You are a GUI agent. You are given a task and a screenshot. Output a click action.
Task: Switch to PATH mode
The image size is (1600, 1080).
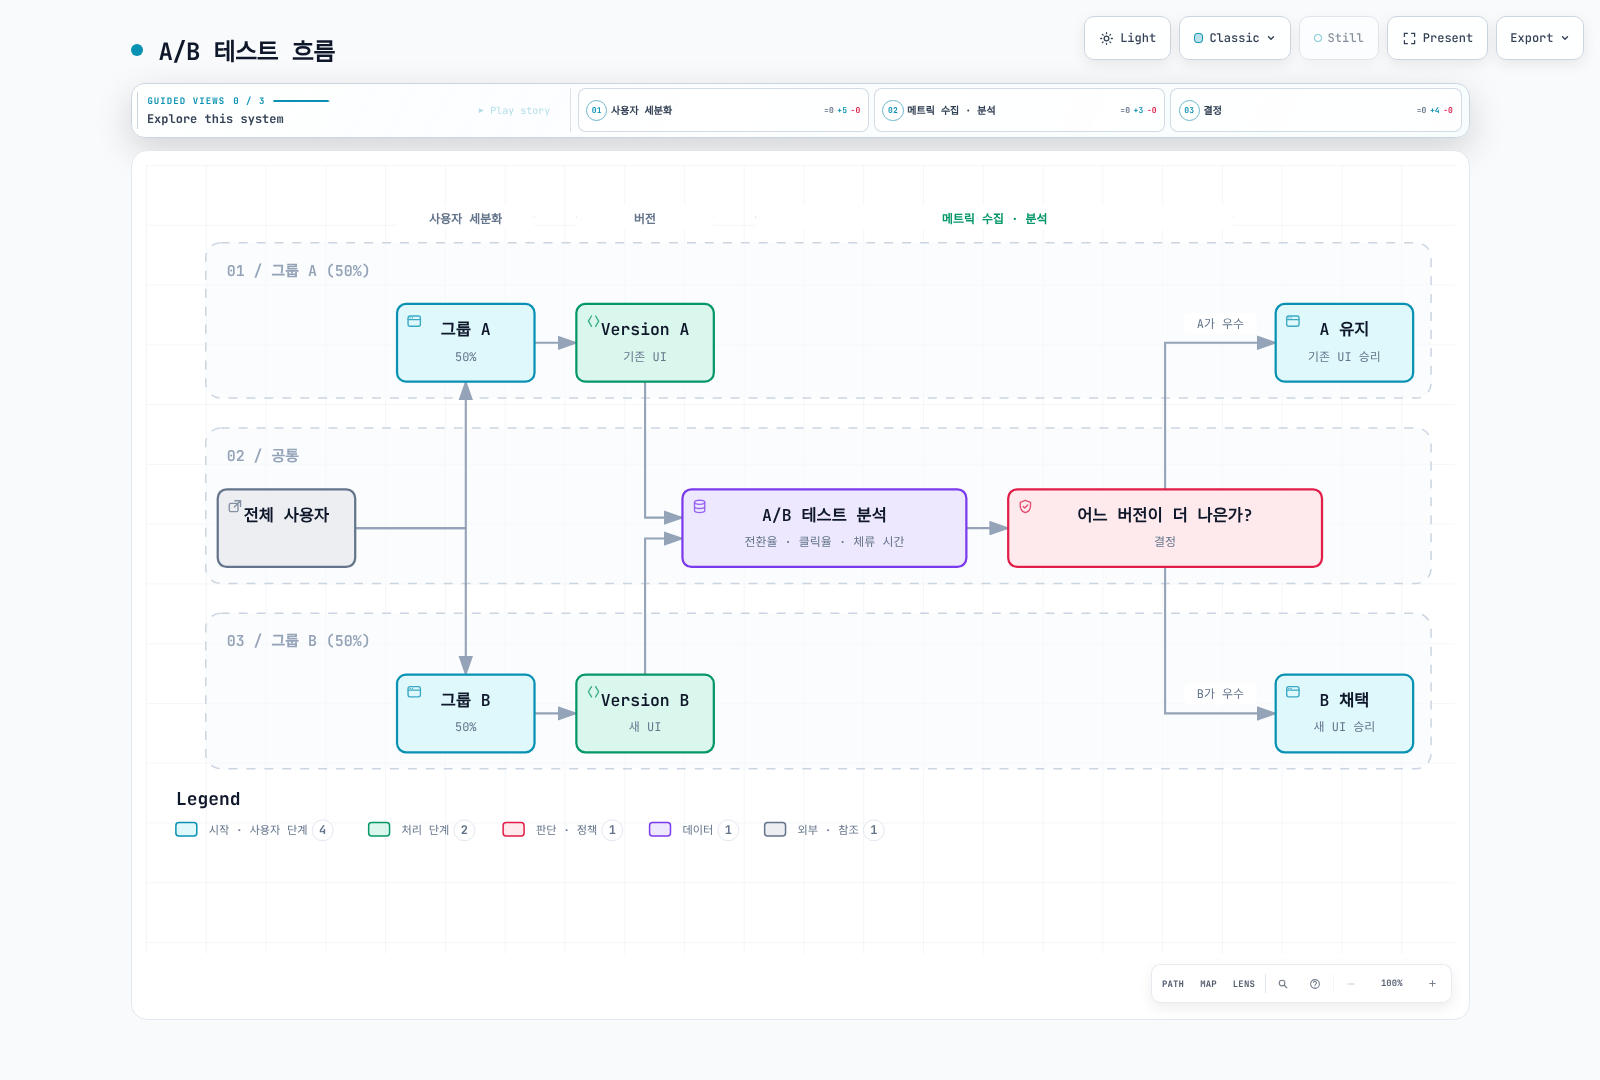click(x=1173, y=984)
